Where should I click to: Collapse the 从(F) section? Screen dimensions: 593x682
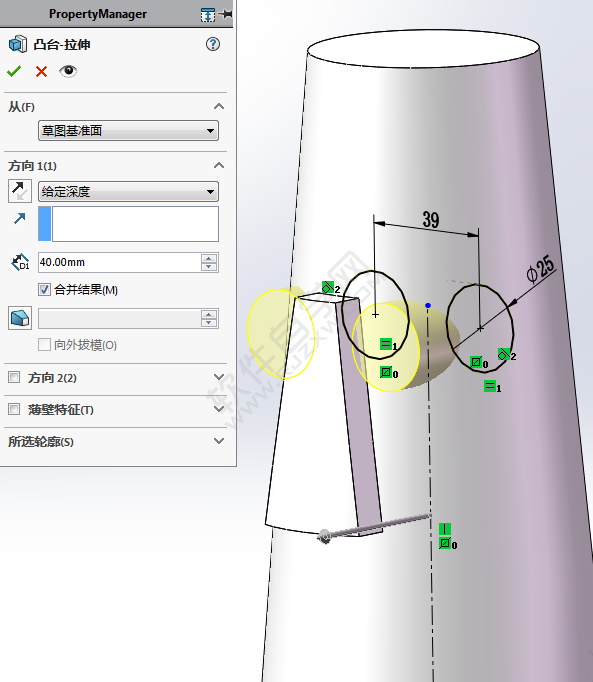[219, 107]
